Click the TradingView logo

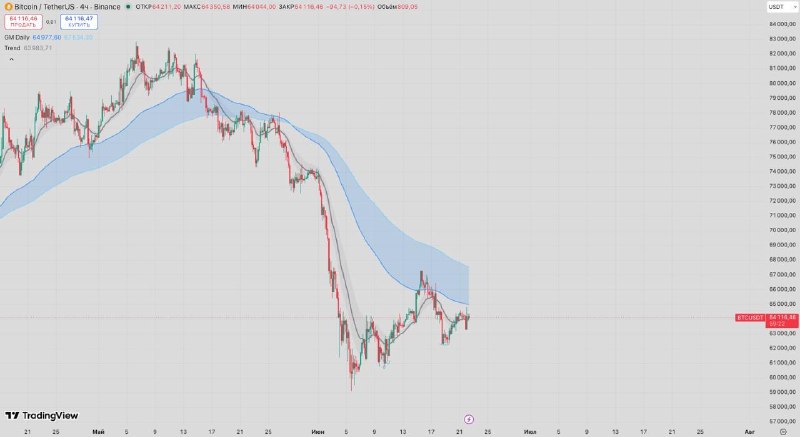pos(42,416)
